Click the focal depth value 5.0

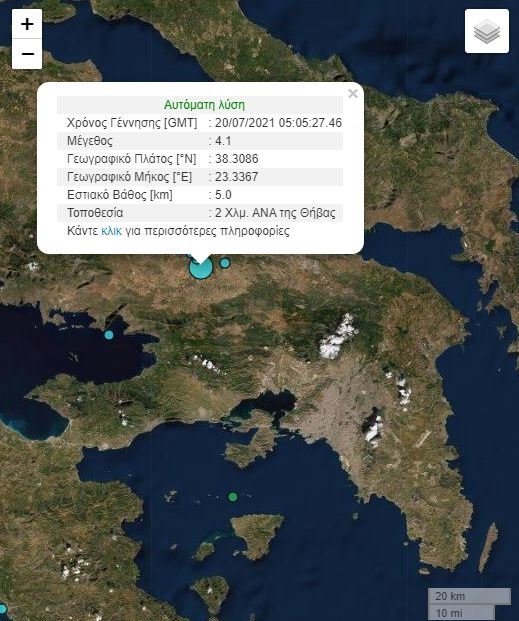pyautogui.click(x=223, y=195)
